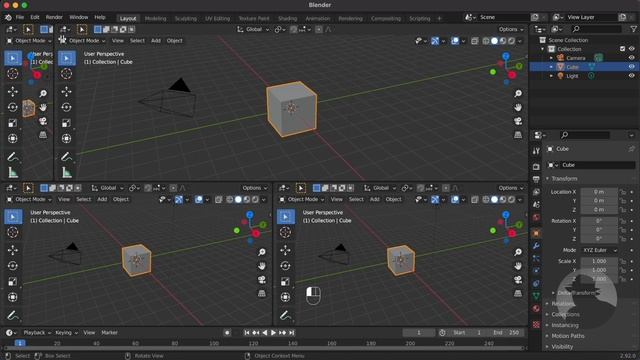Click the Location X value field

point(599,192)
